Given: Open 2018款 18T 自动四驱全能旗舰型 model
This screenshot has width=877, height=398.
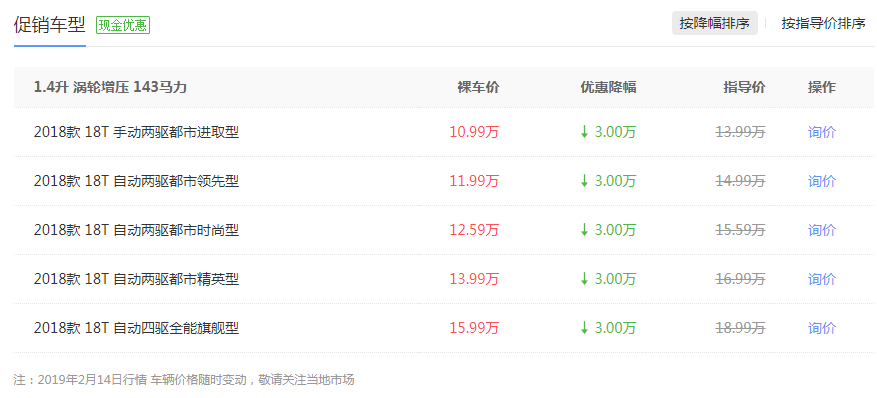Looking at the screenshot, I should pyautogui.click(x=136, y=328).
